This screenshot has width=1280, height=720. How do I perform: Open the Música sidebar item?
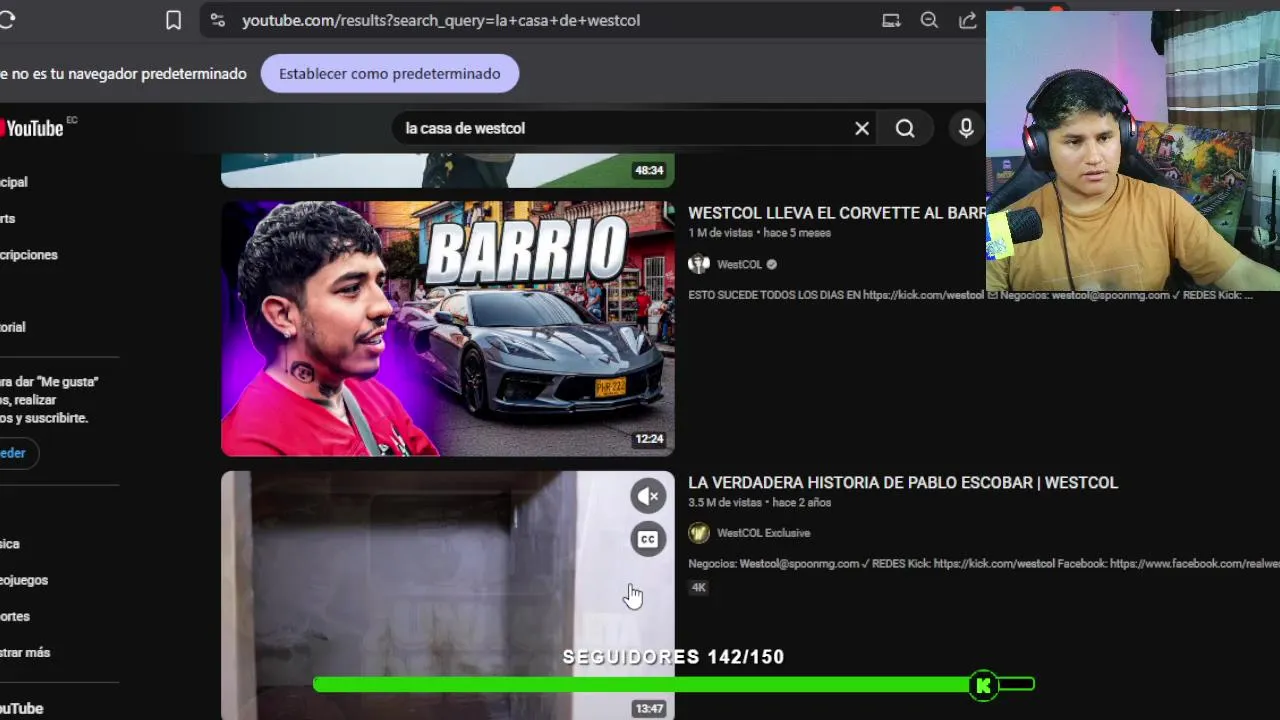point(10,544)
